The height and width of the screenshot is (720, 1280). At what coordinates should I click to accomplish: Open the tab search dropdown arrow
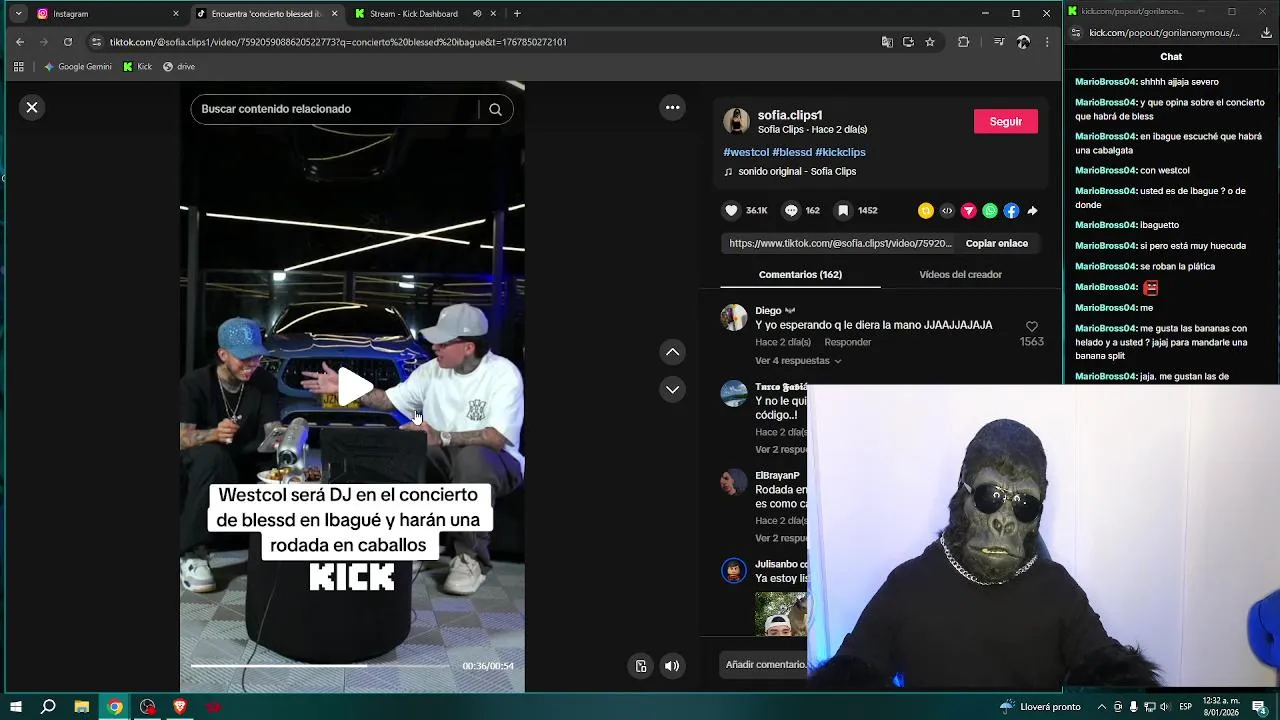(18, 14)
